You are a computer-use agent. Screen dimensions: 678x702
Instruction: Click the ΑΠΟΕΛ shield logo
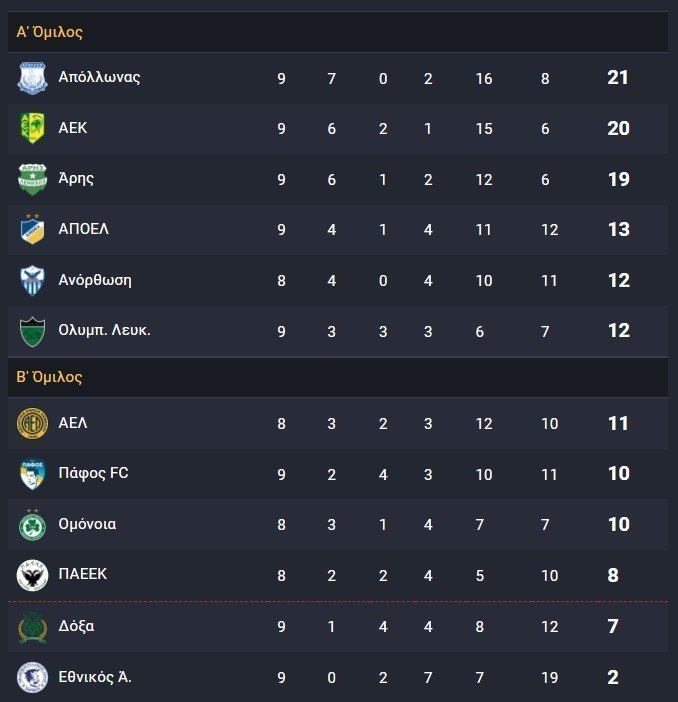32,229
